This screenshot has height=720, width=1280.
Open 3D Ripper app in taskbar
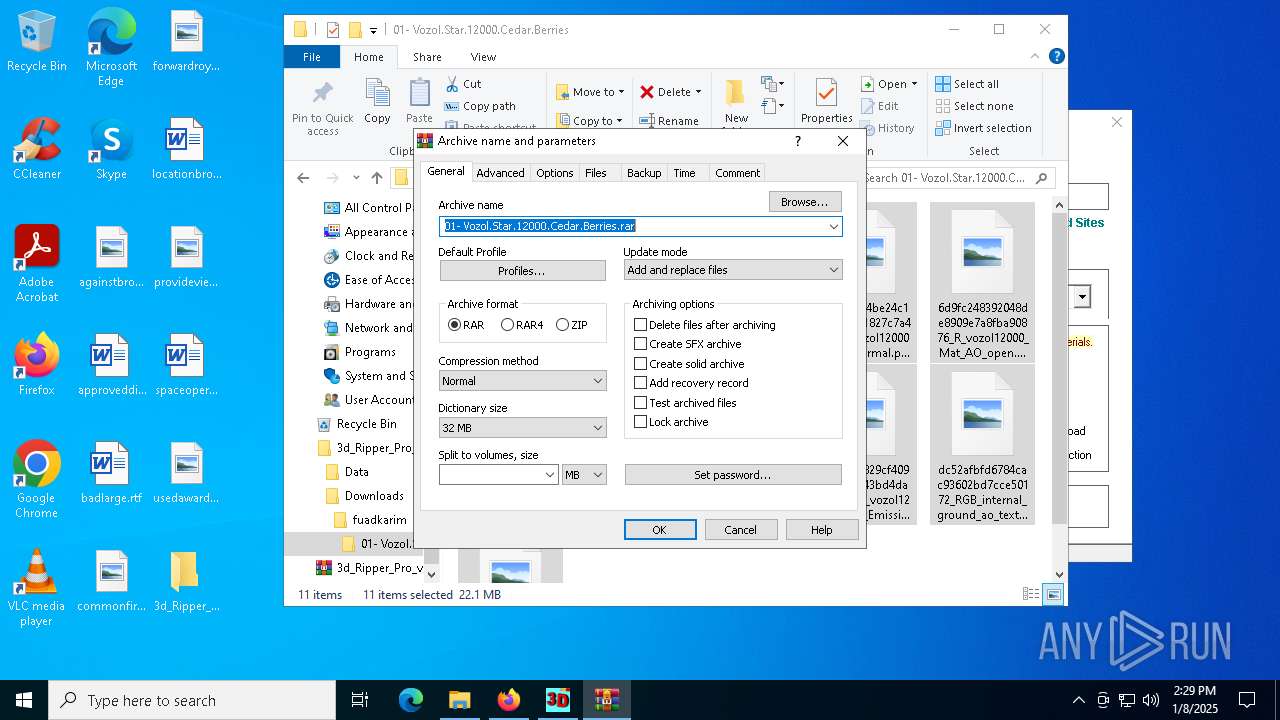click(558, 700)
